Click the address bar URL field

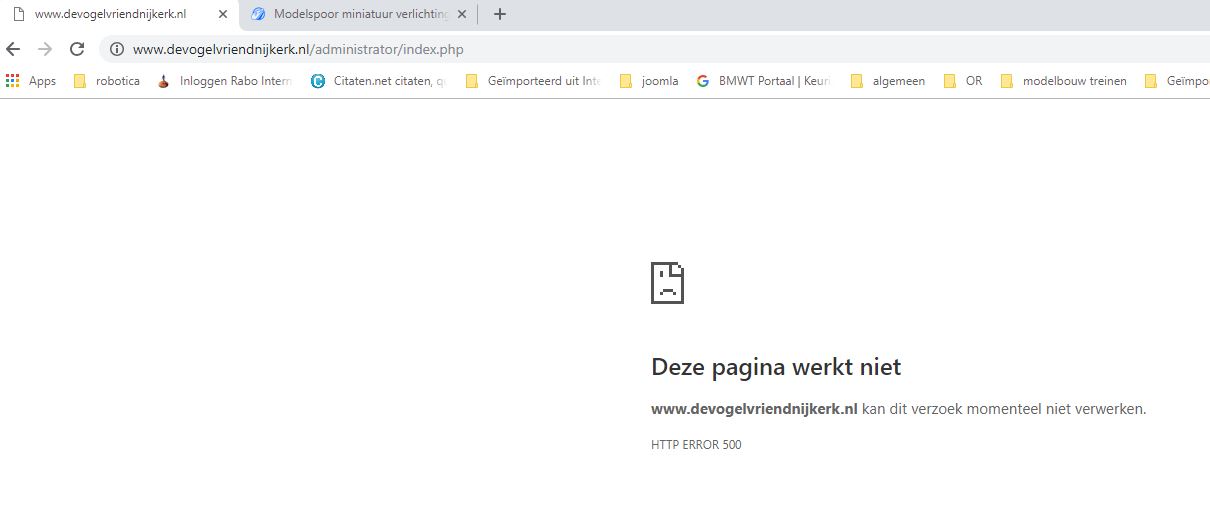[x=600, y=49]
